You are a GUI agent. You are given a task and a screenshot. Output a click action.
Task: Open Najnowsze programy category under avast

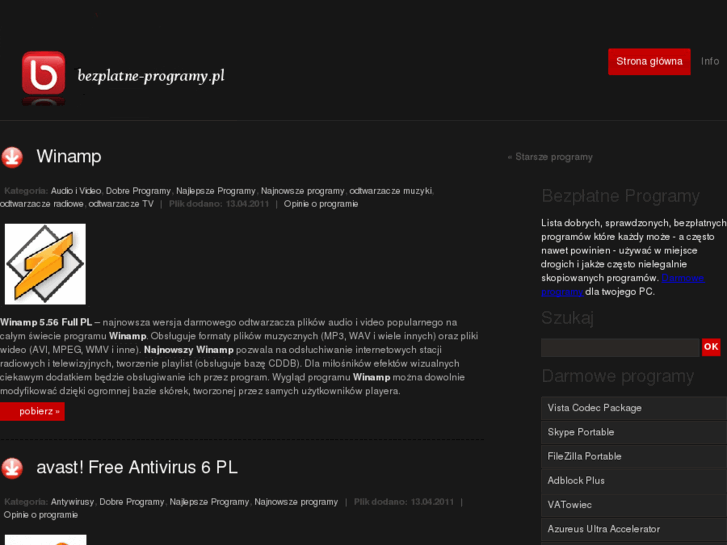(296, 502)
